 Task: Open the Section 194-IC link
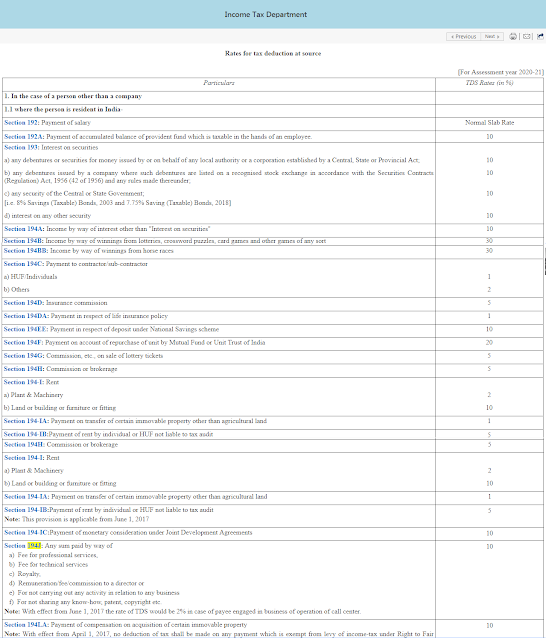[x=27, y=533]
